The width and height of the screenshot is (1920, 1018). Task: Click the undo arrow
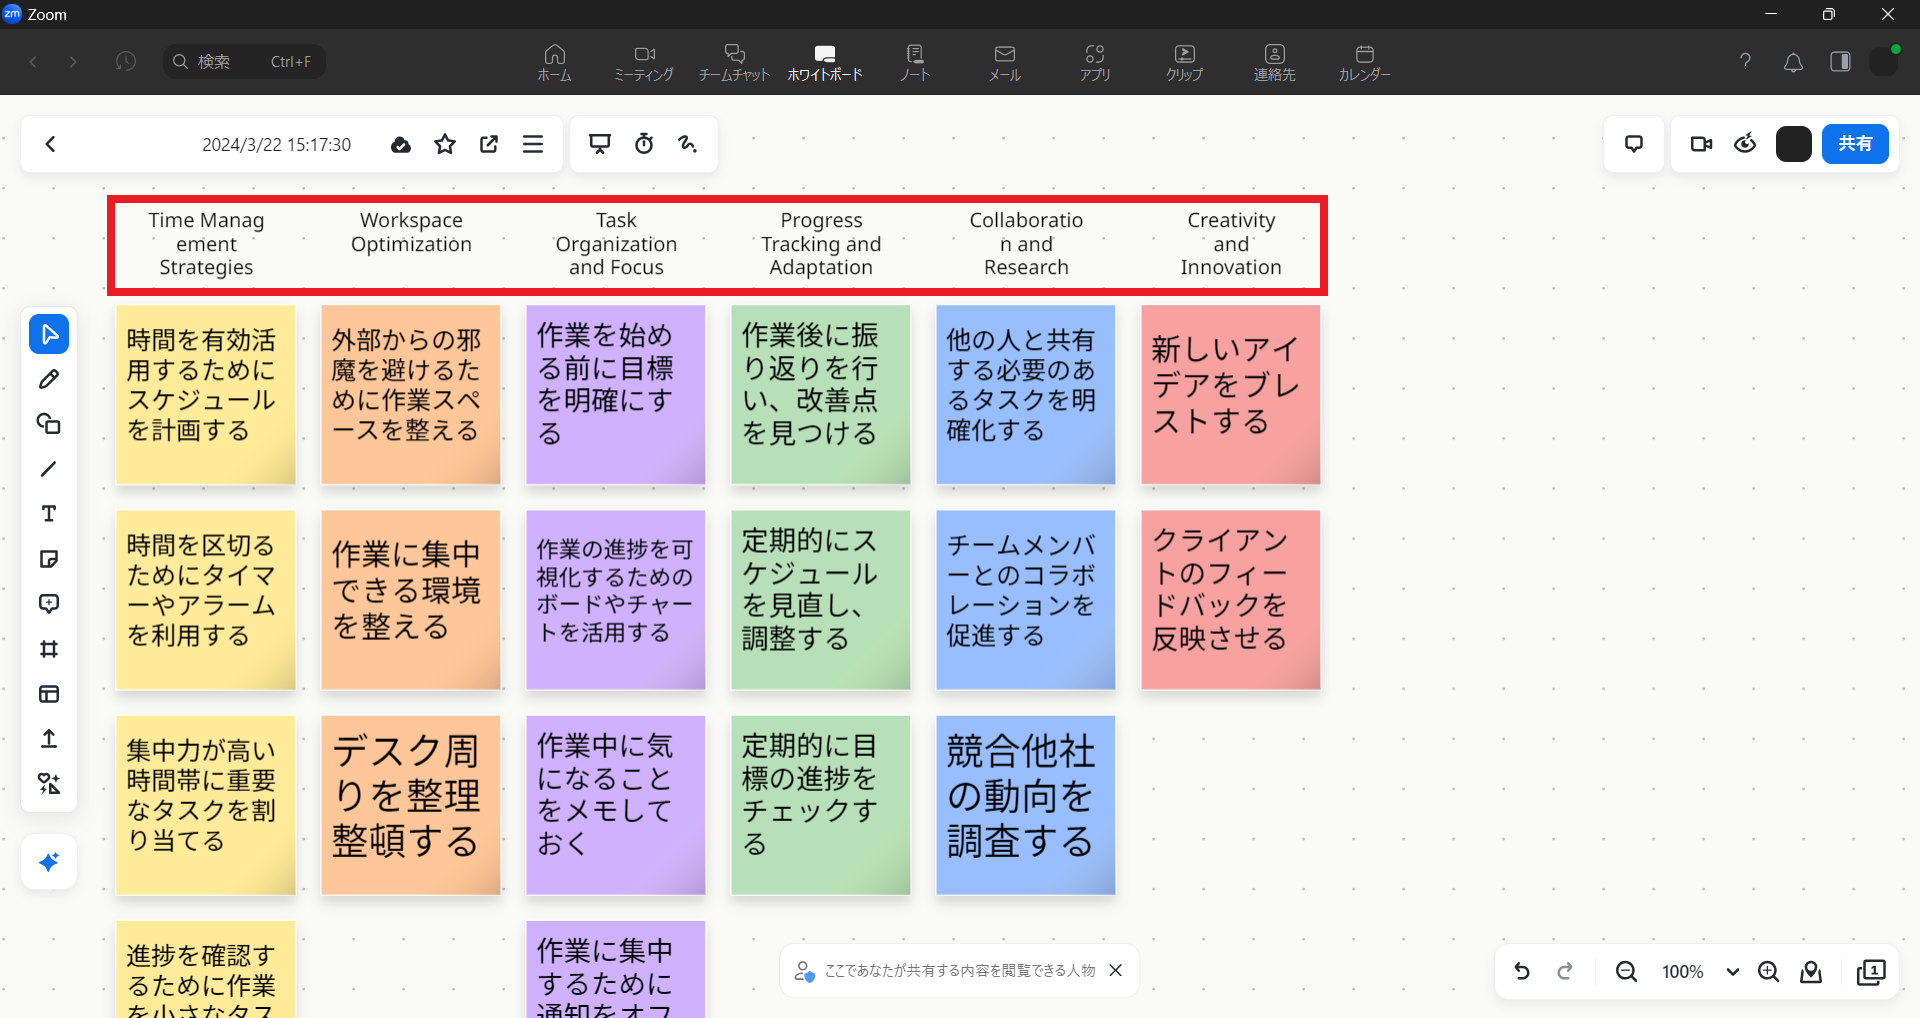(x=1522, y=971)
